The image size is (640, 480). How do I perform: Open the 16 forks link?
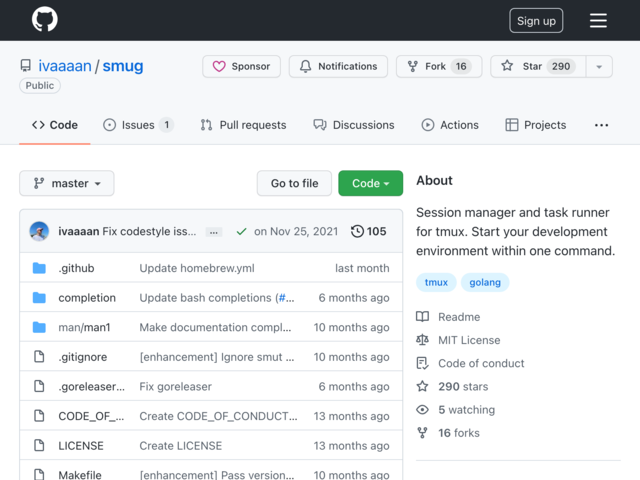tap(459, 433)
